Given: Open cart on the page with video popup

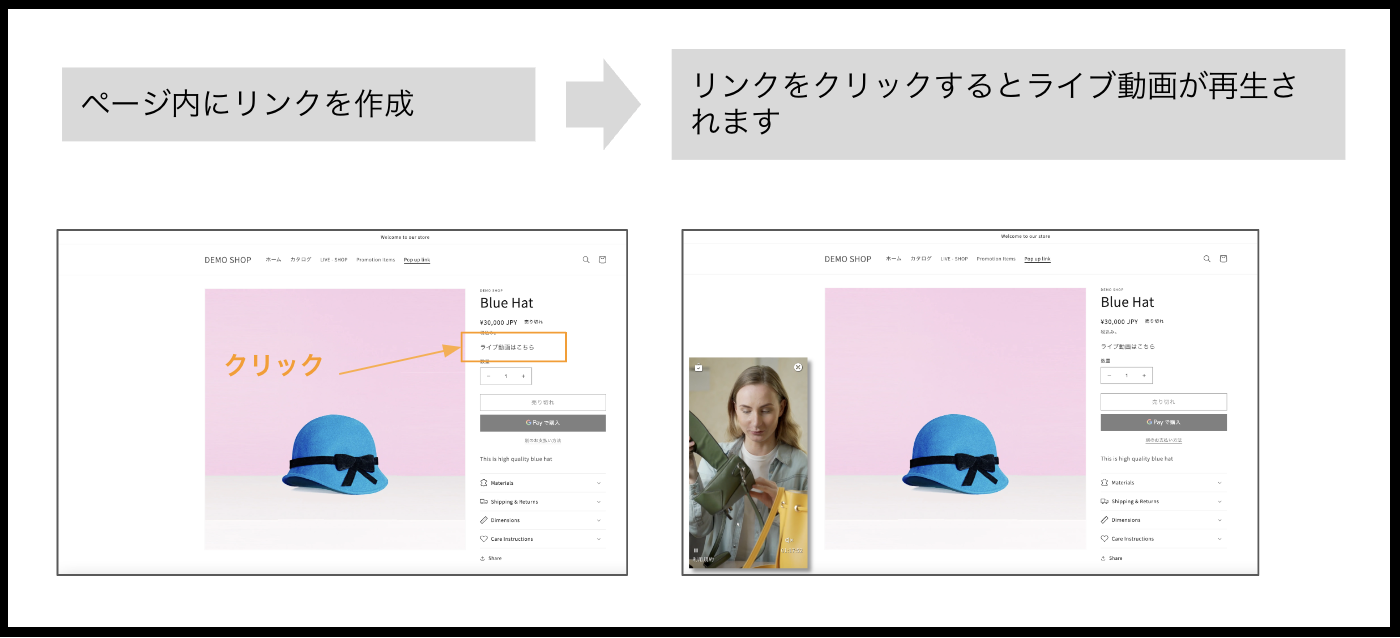Looking at the screenshot, I should click(x=1223, y=259).
